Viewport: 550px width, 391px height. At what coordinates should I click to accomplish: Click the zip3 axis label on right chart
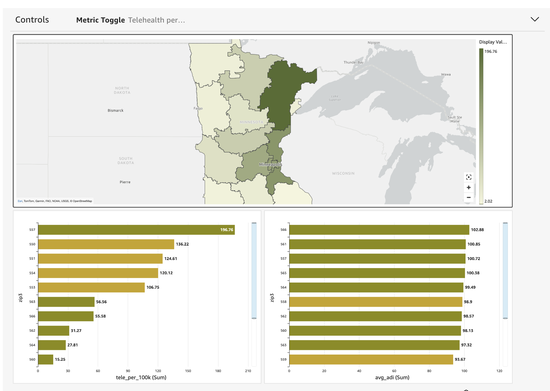tap(272, 297)
